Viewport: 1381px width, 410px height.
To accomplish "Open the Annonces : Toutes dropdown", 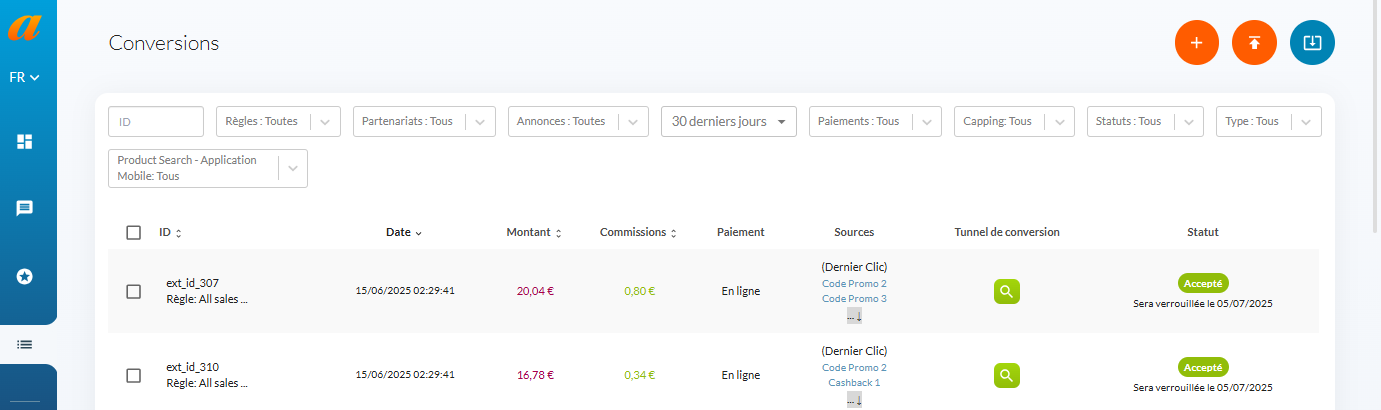I will (578, 121).
